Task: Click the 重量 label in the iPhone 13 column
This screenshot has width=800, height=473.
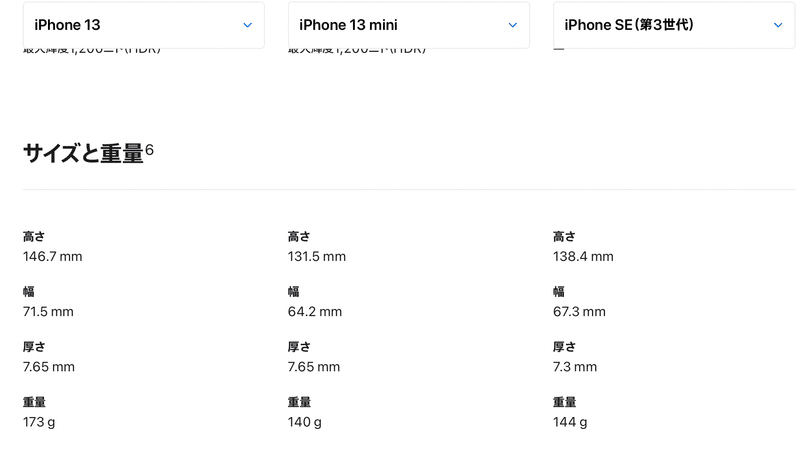Action: pyautogui.click(x=34, y=402)
